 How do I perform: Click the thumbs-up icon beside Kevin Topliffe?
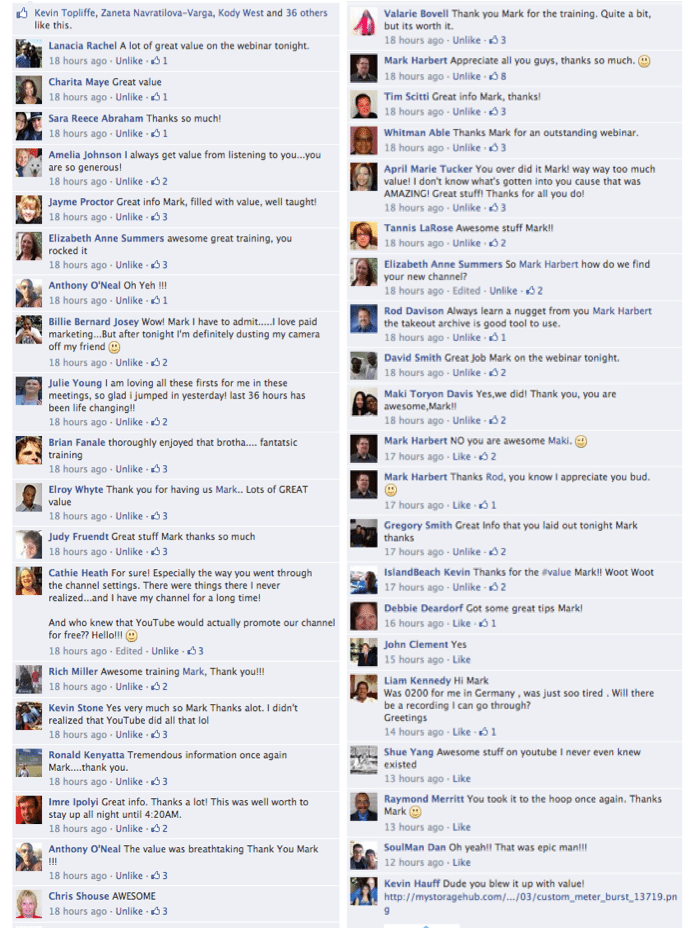coord(22,12)
